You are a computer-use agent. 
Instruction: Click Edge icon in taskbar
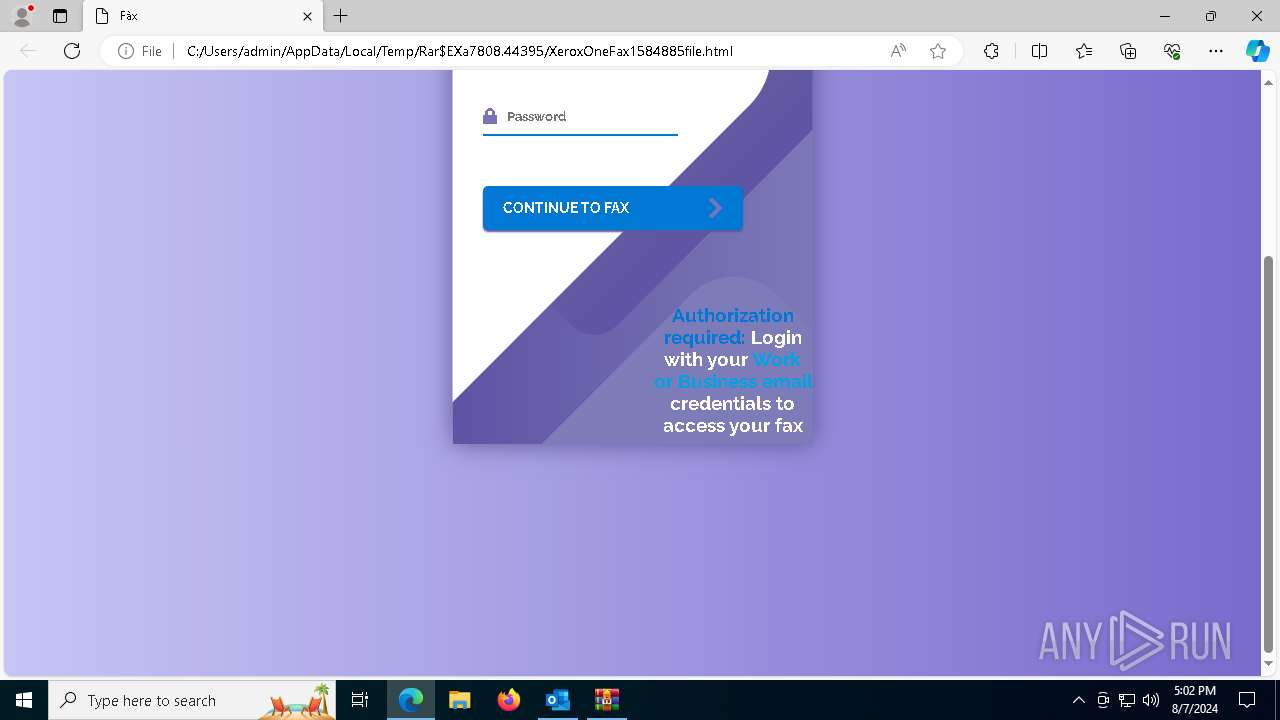click(x=411, y=700)
